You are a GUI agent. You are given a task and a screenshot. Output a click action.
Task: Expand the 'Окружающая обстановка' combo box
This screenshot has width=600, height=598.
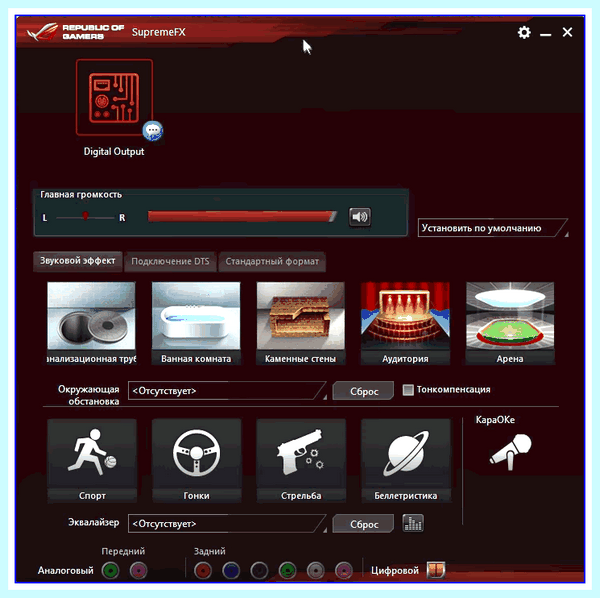(x=227, y=391)
